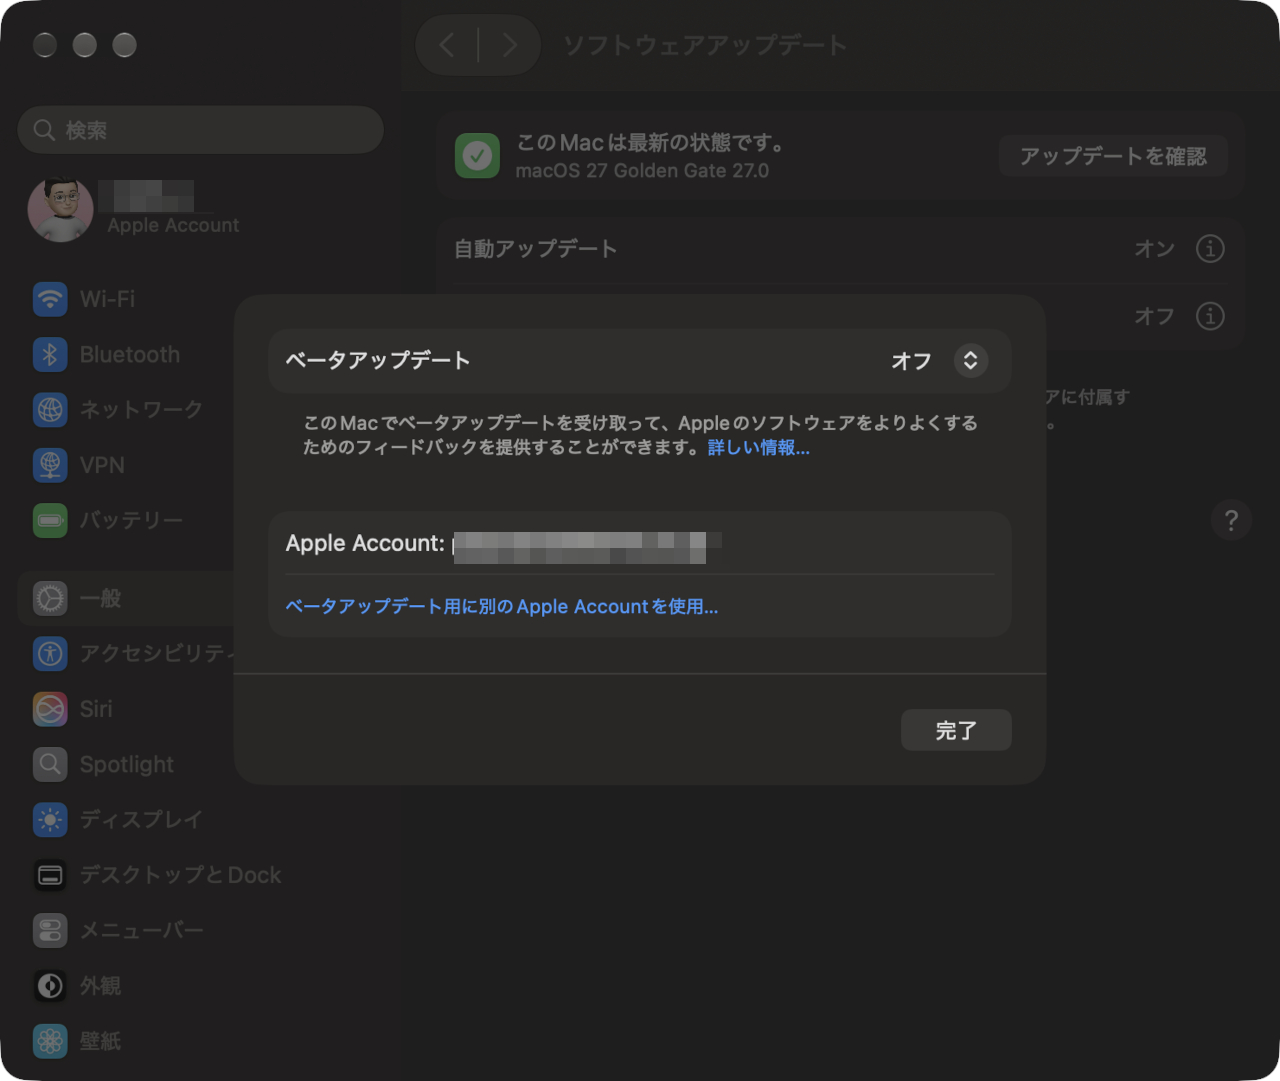Click the Siri sidebar icon
Viewport: 1280px width, 1081px height.
50,709
